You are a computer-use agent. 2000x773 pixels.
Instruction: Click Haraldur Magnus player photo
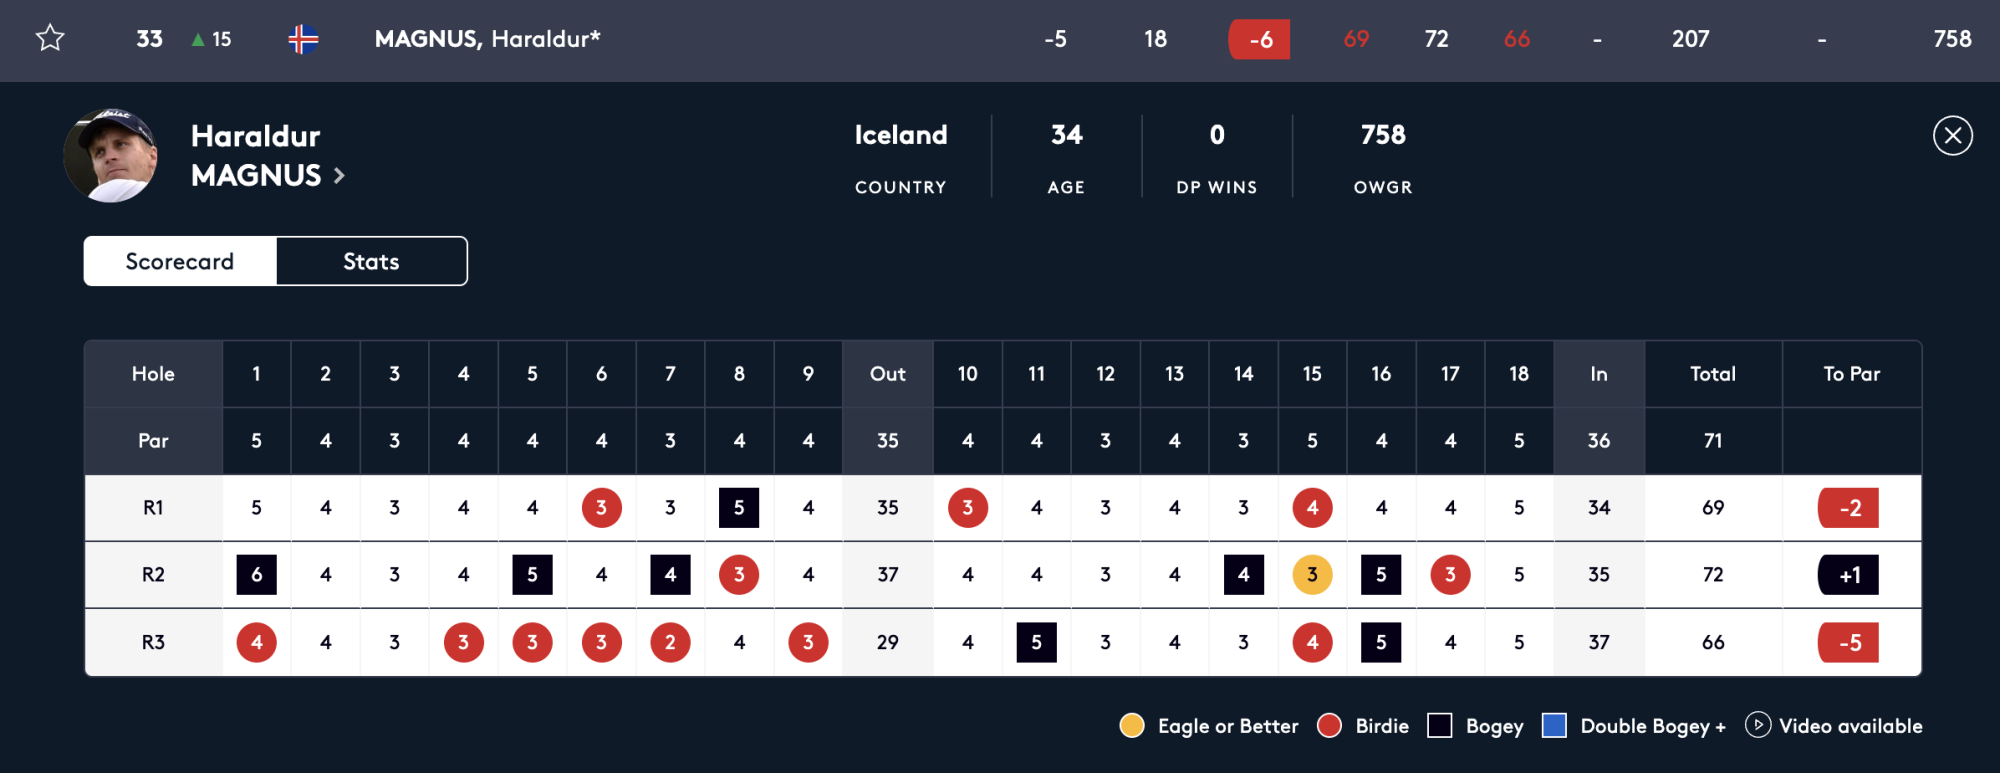110,156
